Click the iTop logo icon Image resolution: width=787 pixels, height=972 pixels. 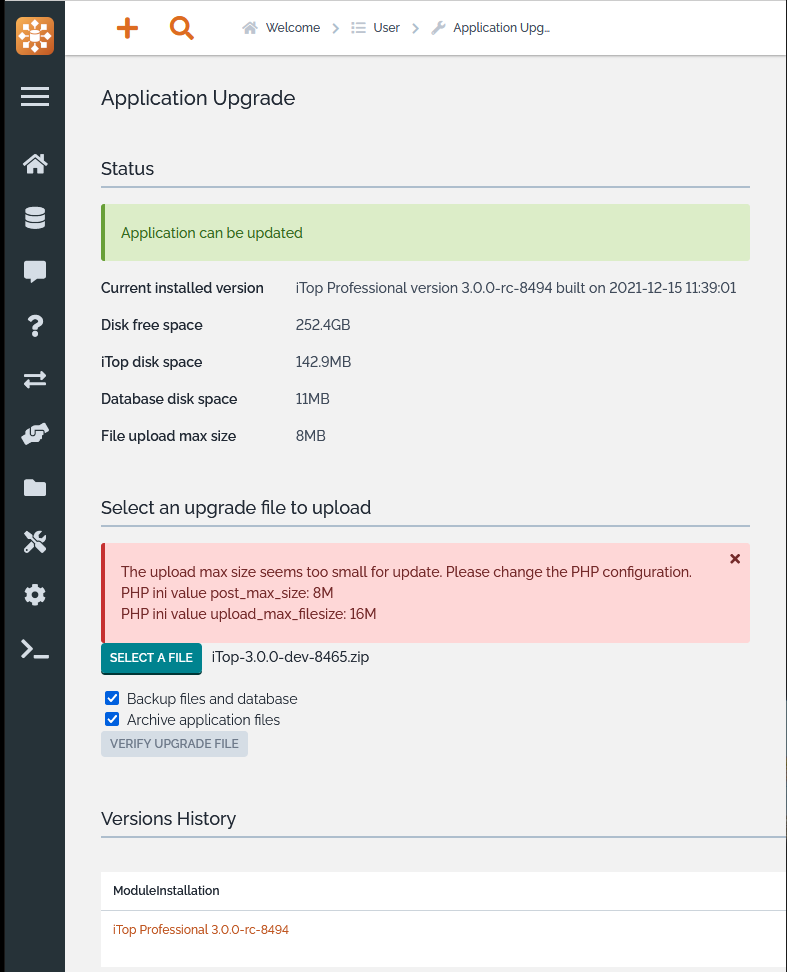click(x=34, y=36)
